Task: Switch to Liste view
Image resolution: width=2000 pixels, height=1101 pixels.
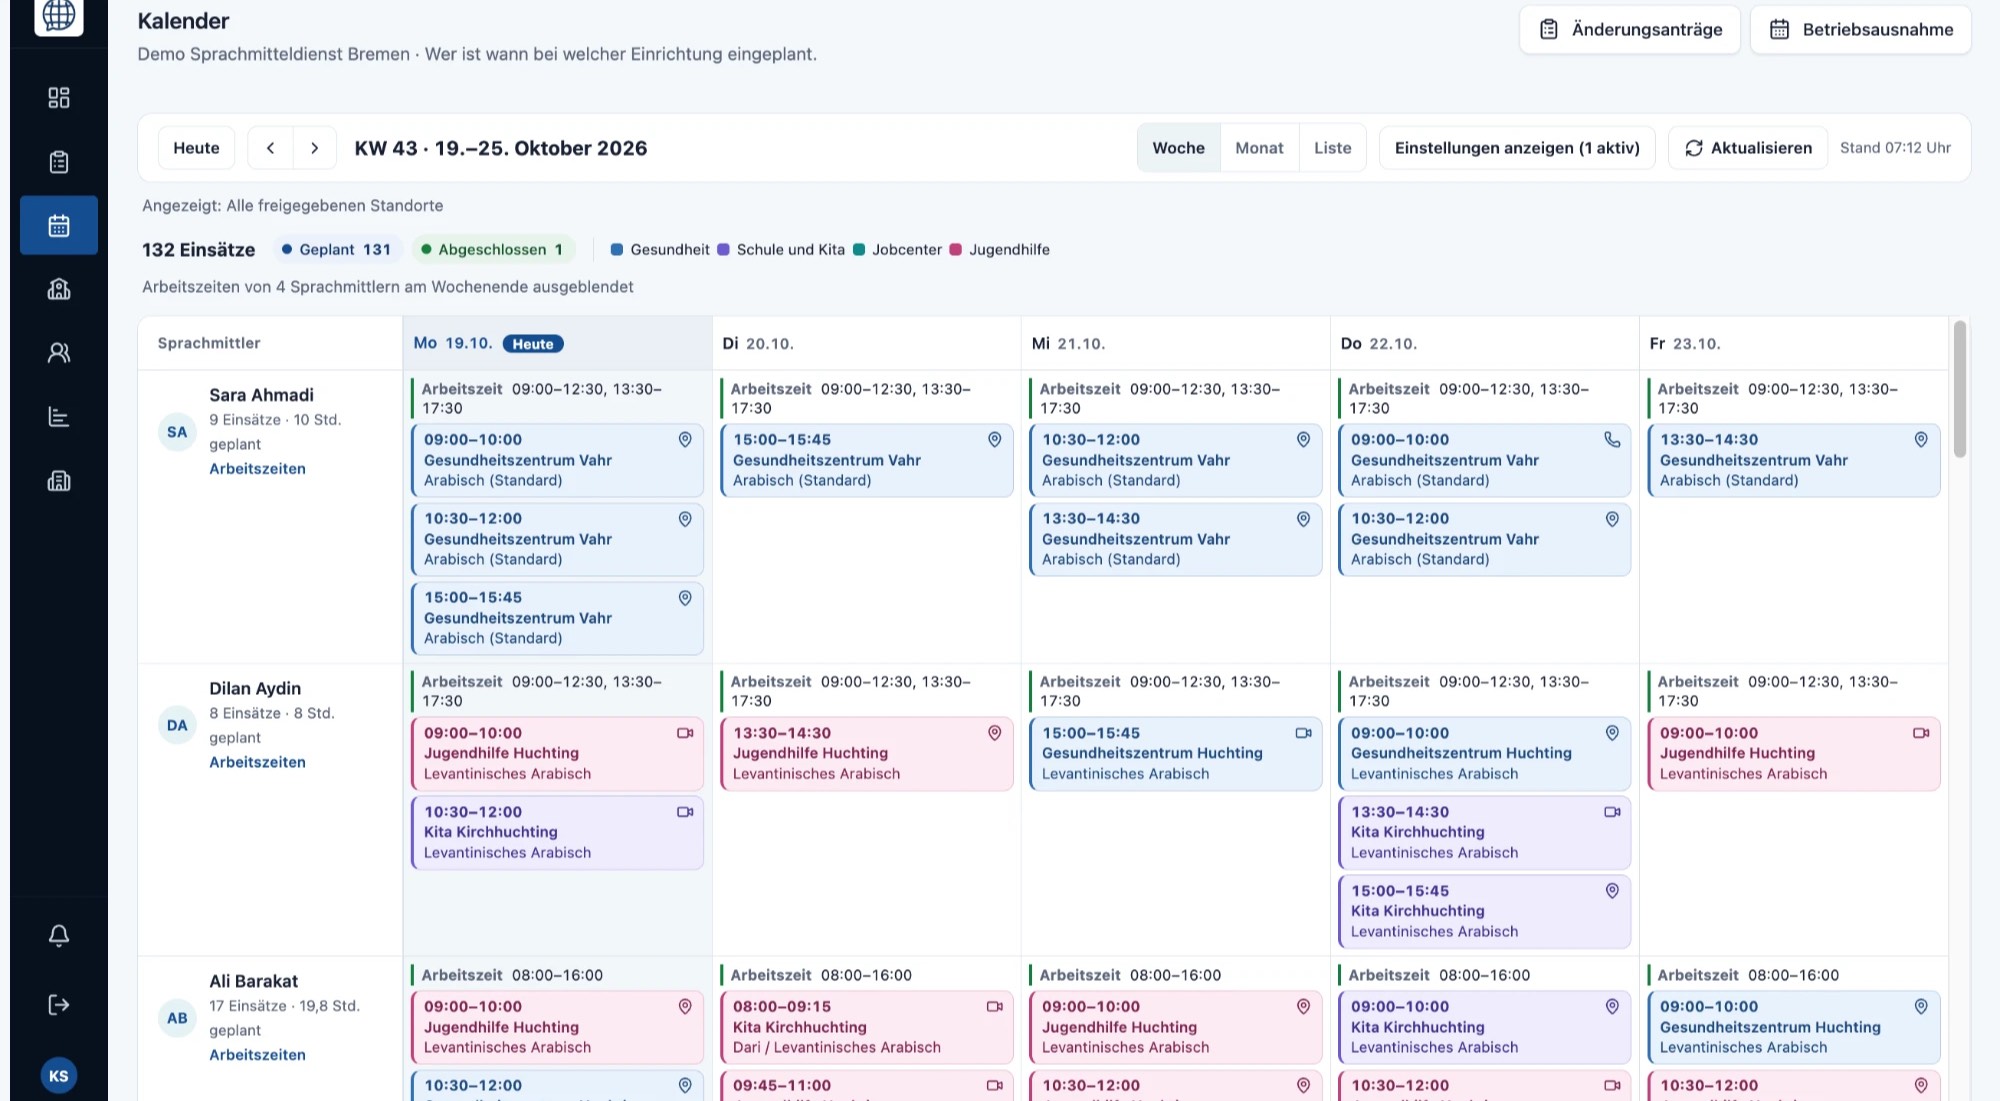Action: click(x=1332, y=148)
